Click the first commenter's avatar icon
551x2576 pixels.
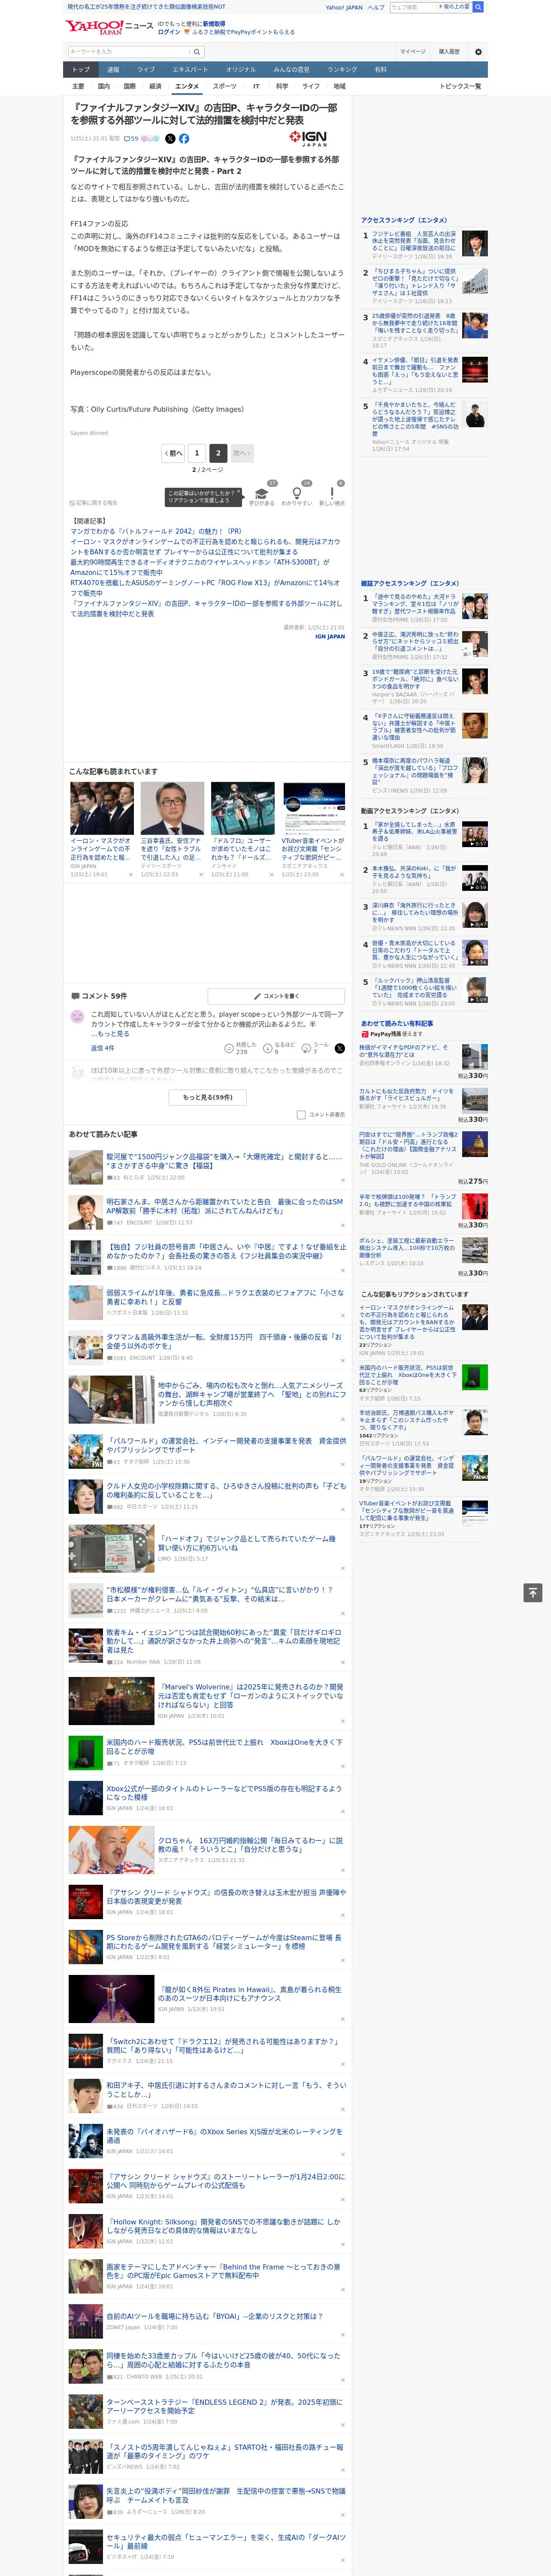point(77,1016)
